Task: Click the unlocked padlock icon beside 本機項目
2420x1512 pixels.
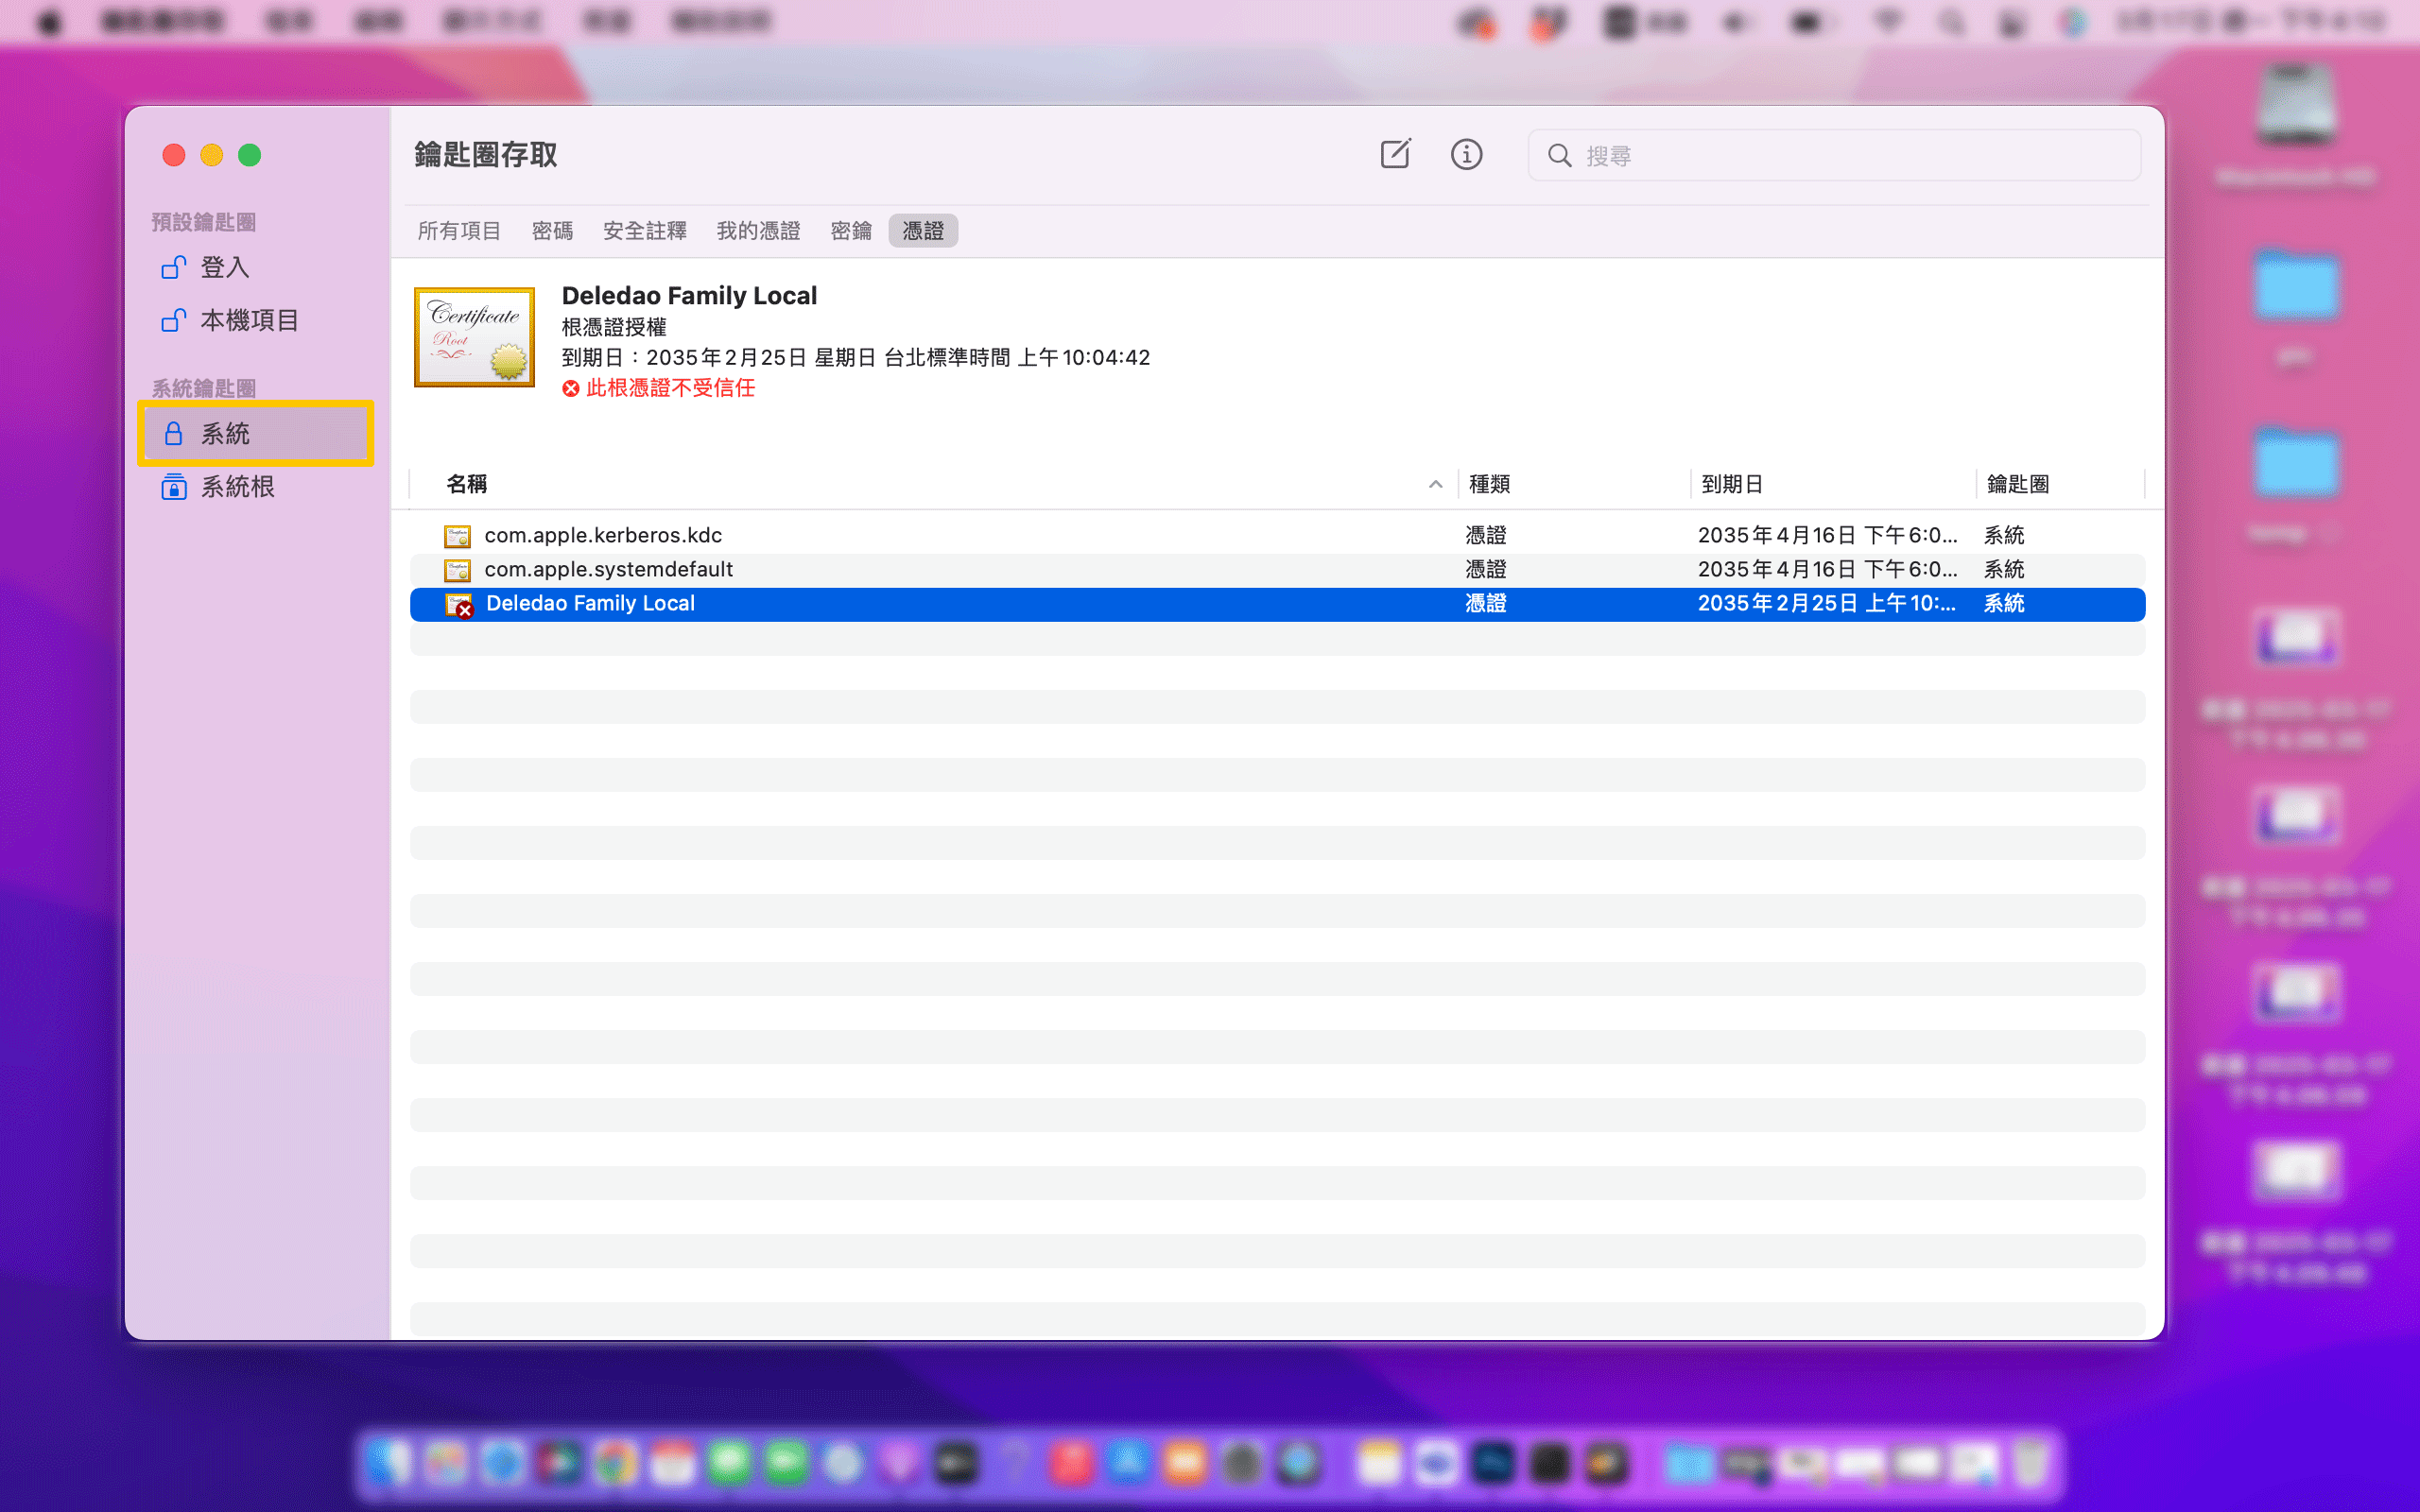Action: coord(173,319)
